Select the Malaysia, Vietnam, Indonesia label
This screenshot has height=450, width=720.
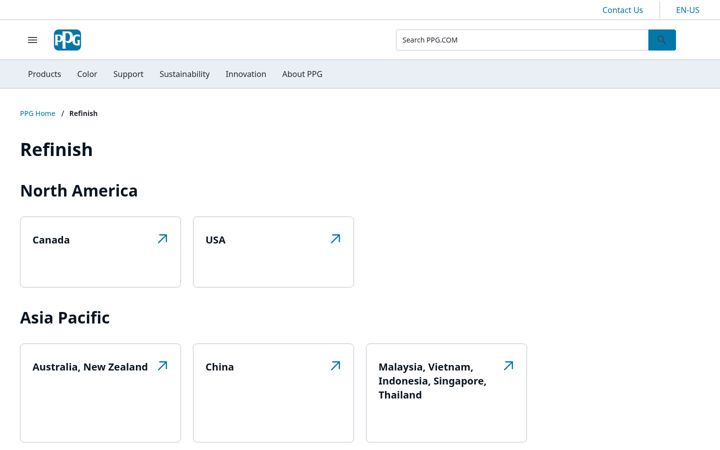[432, 381]
